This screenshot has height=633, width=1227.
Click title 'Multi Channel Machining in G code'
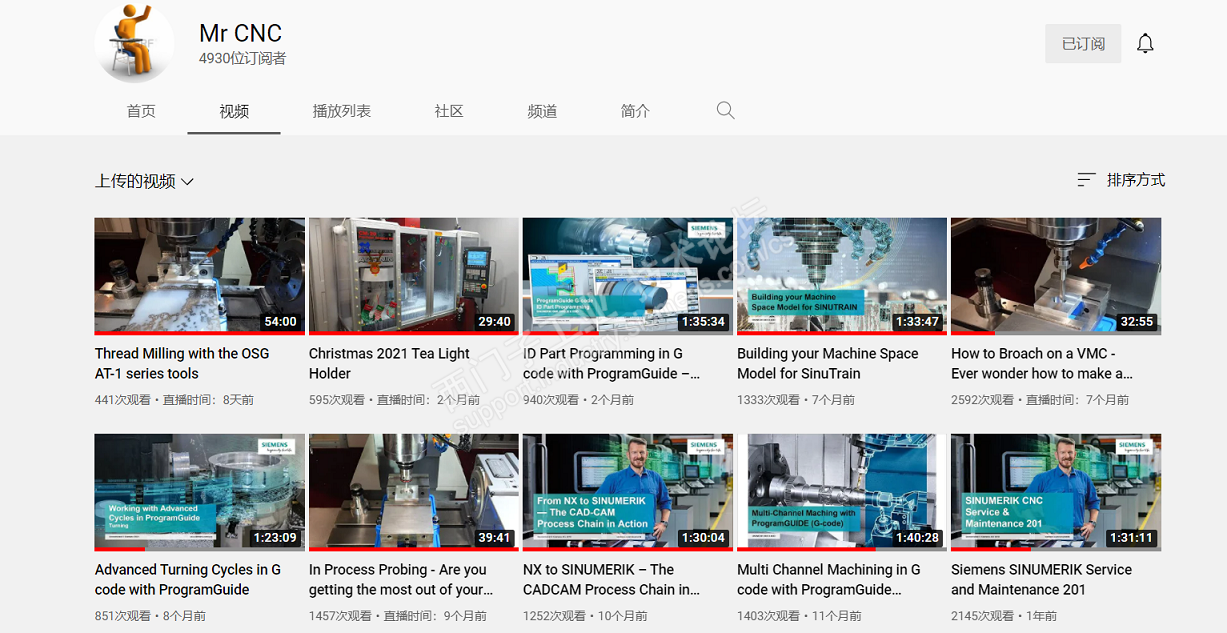coord(829,580)
